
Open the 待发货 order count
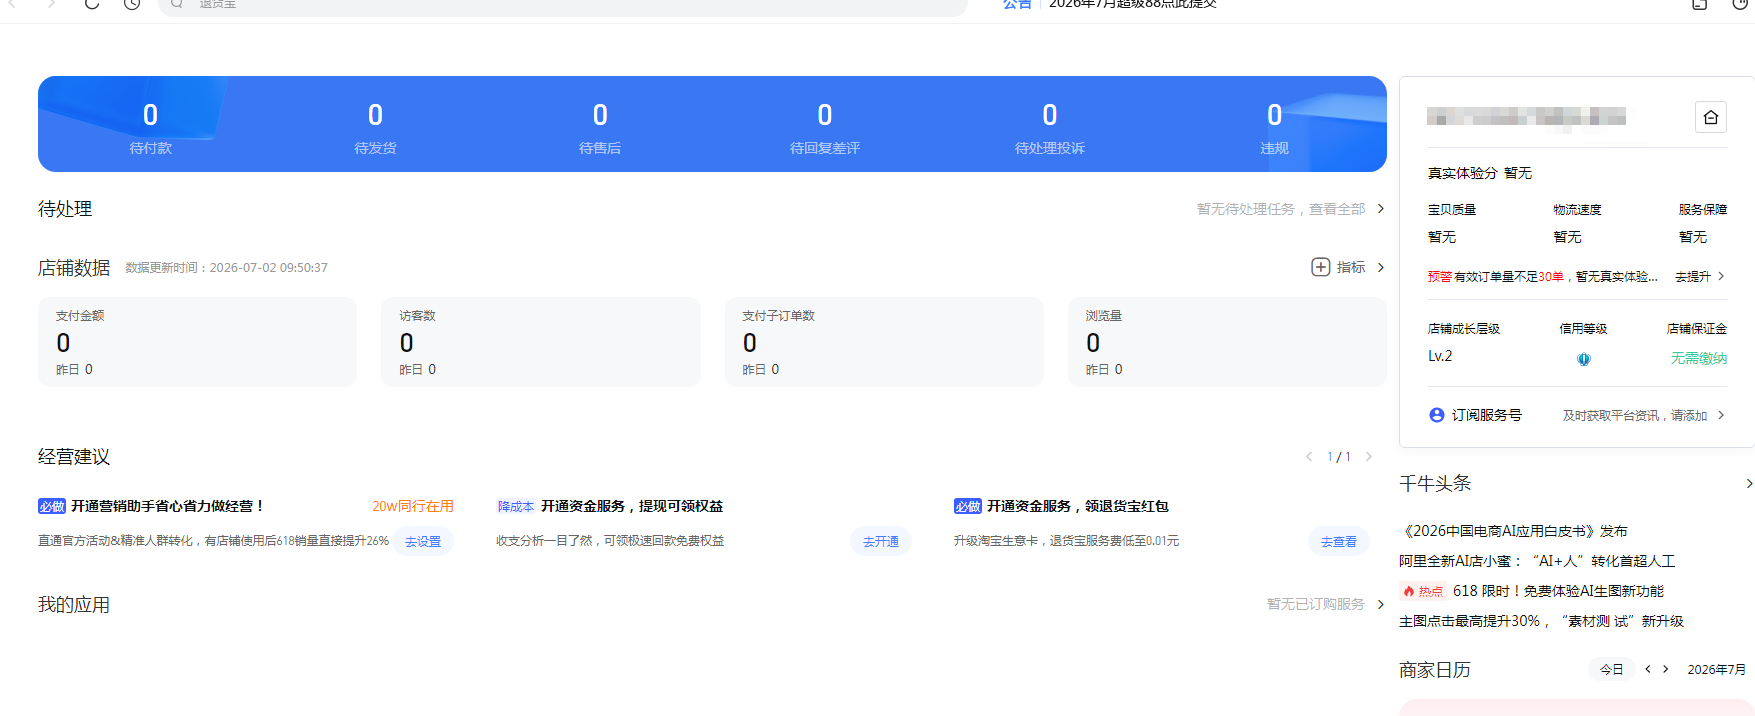point(375,128)
